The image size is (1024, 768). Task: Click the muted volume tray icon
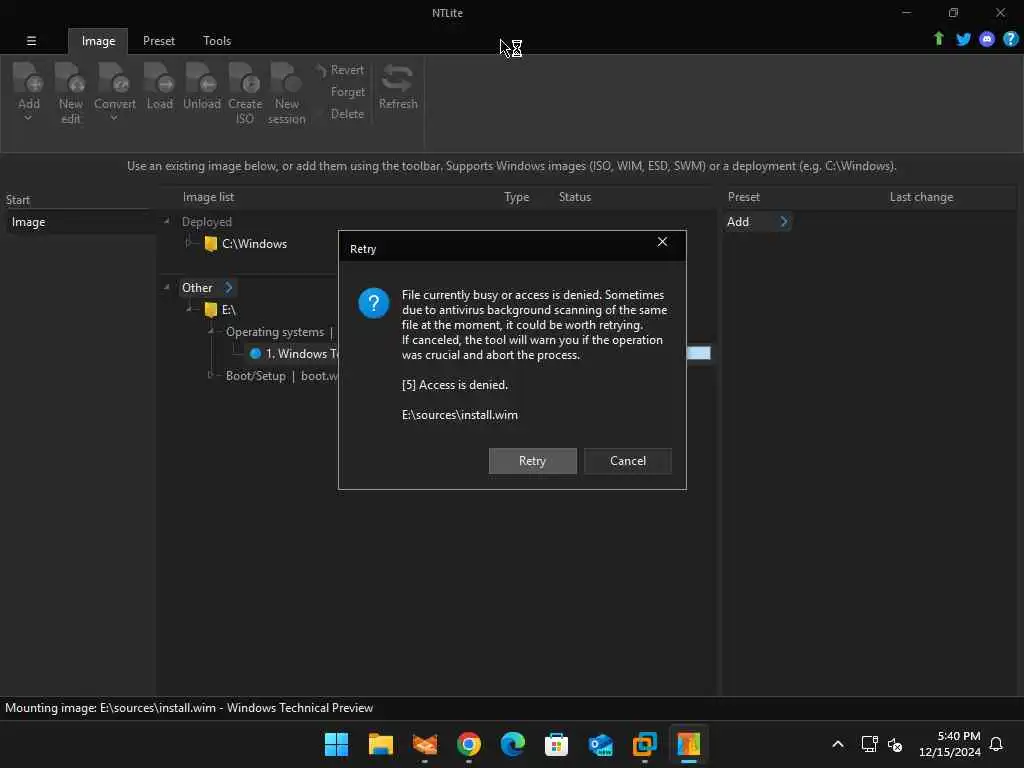pos(895,744)
